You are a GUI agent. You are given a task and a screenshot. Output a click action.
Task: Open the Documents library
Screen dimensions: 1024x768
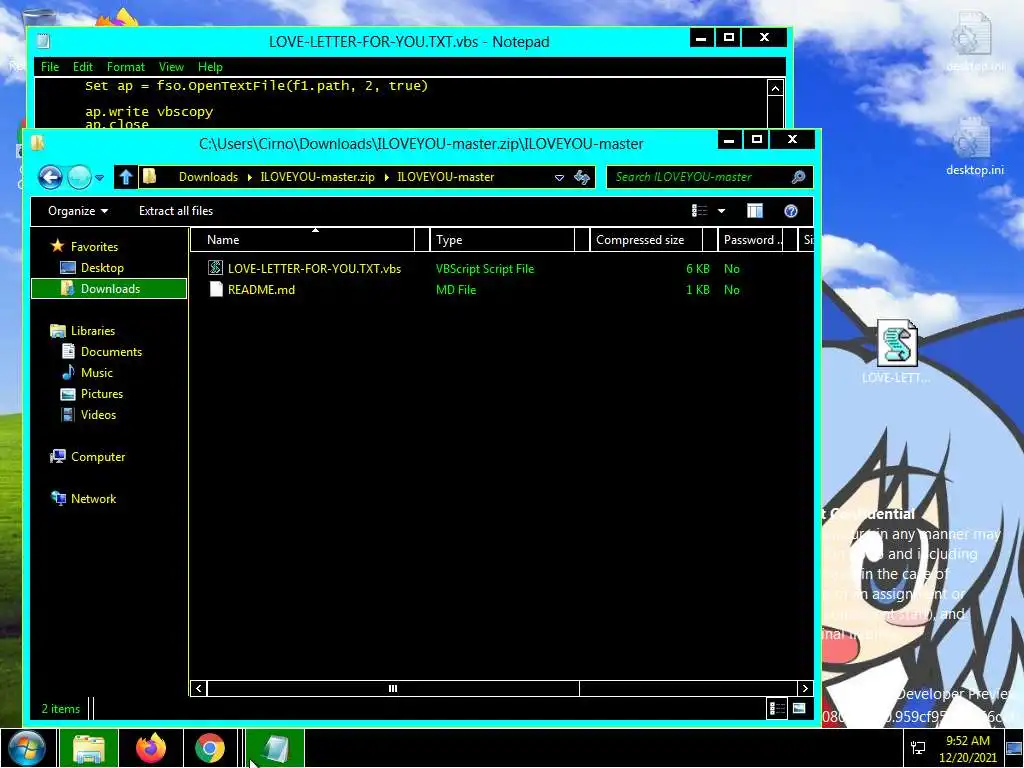(x=111, y=351)
